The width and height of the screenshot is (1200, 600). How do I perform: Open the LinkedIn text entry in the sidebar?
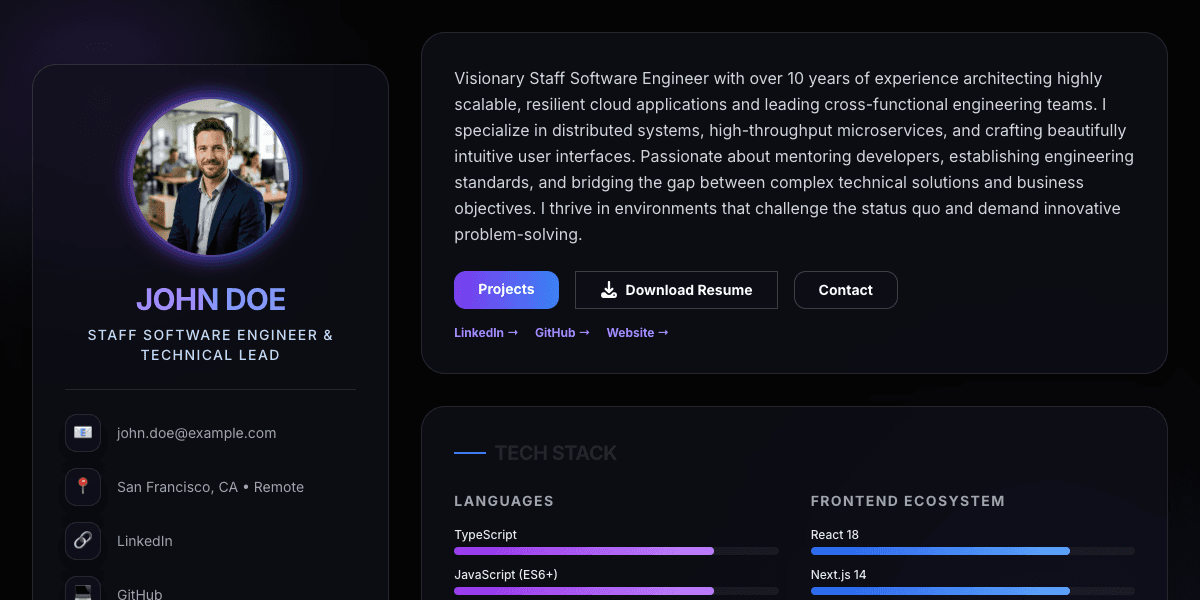(x=144, y=541)
